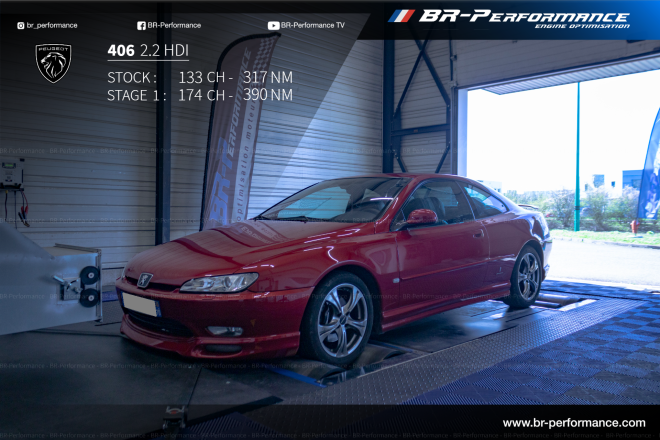Click the lion badge on car grille
This screenshot has width=660, height=440.
click(x=145, y=281)
